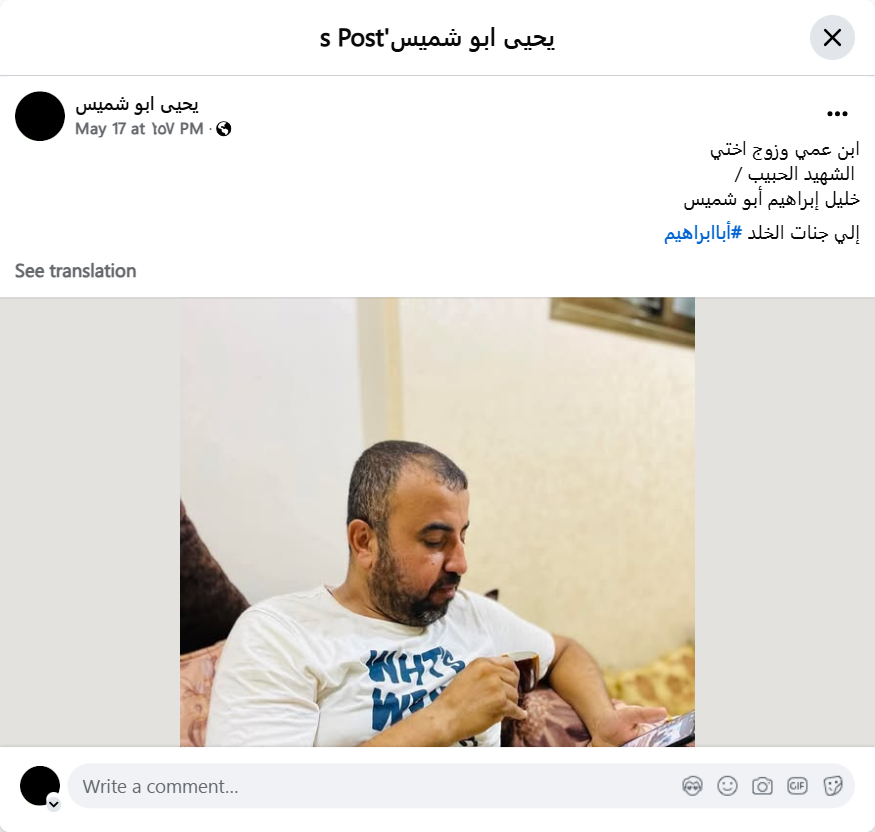Open the يحيى ابو شميس author name link

coord(137,104)
